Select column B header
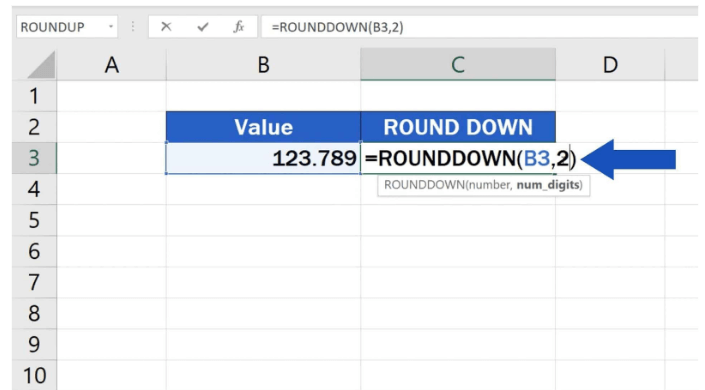 click(263, 65)
